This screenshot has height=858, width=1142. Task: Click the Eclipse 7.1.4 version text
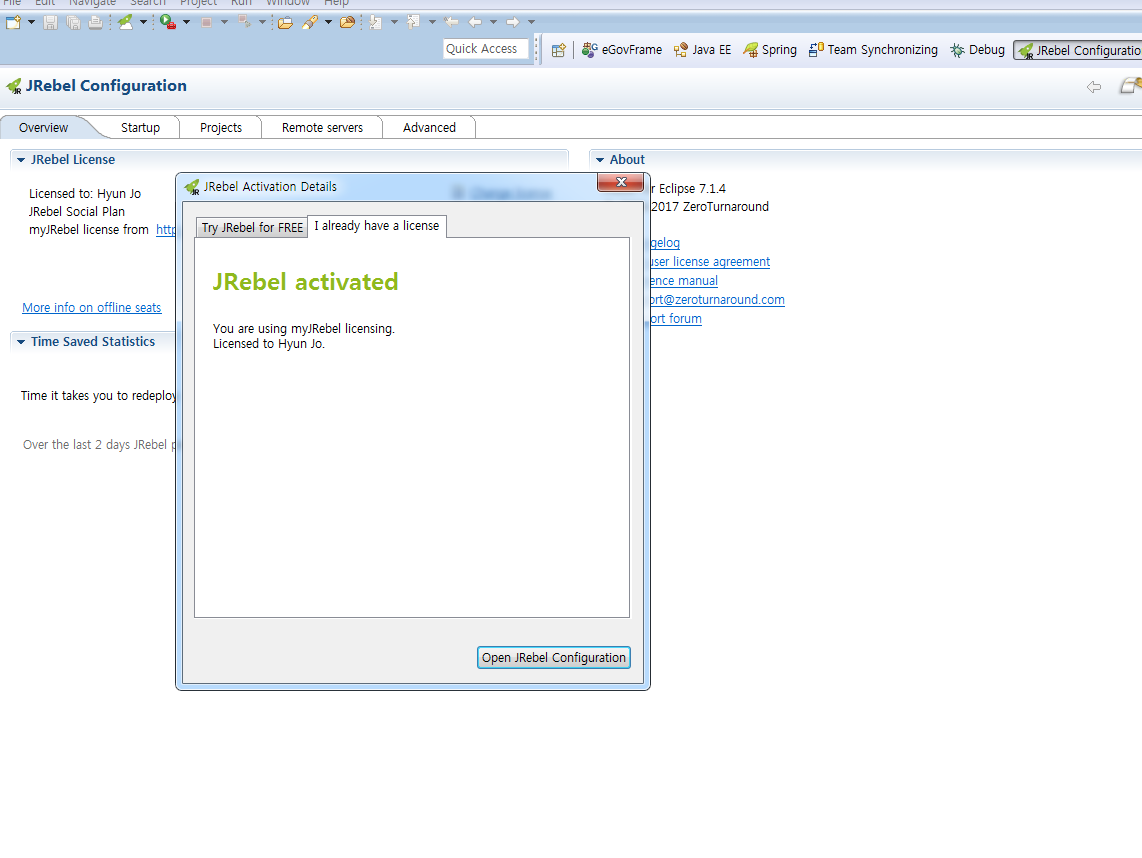tap(692, 189)
